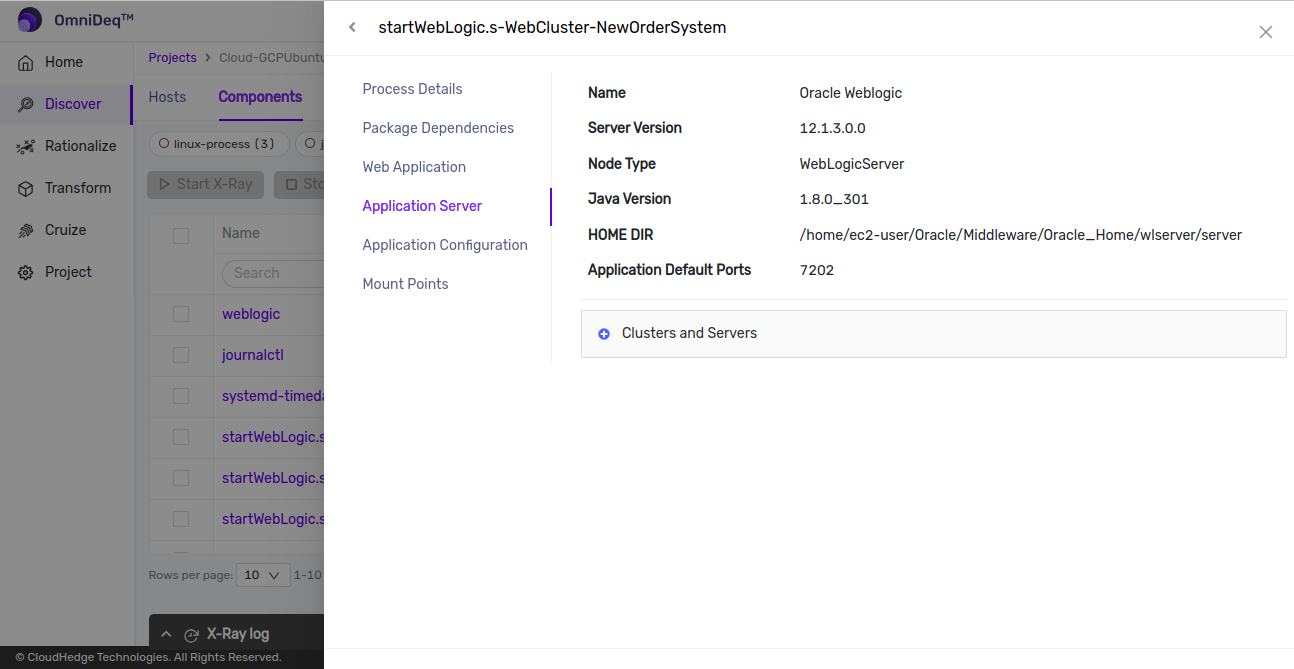Open Web Application section
Image resolution: width=1294 pixels, height=669 pixels.
[x=414, y=167]
